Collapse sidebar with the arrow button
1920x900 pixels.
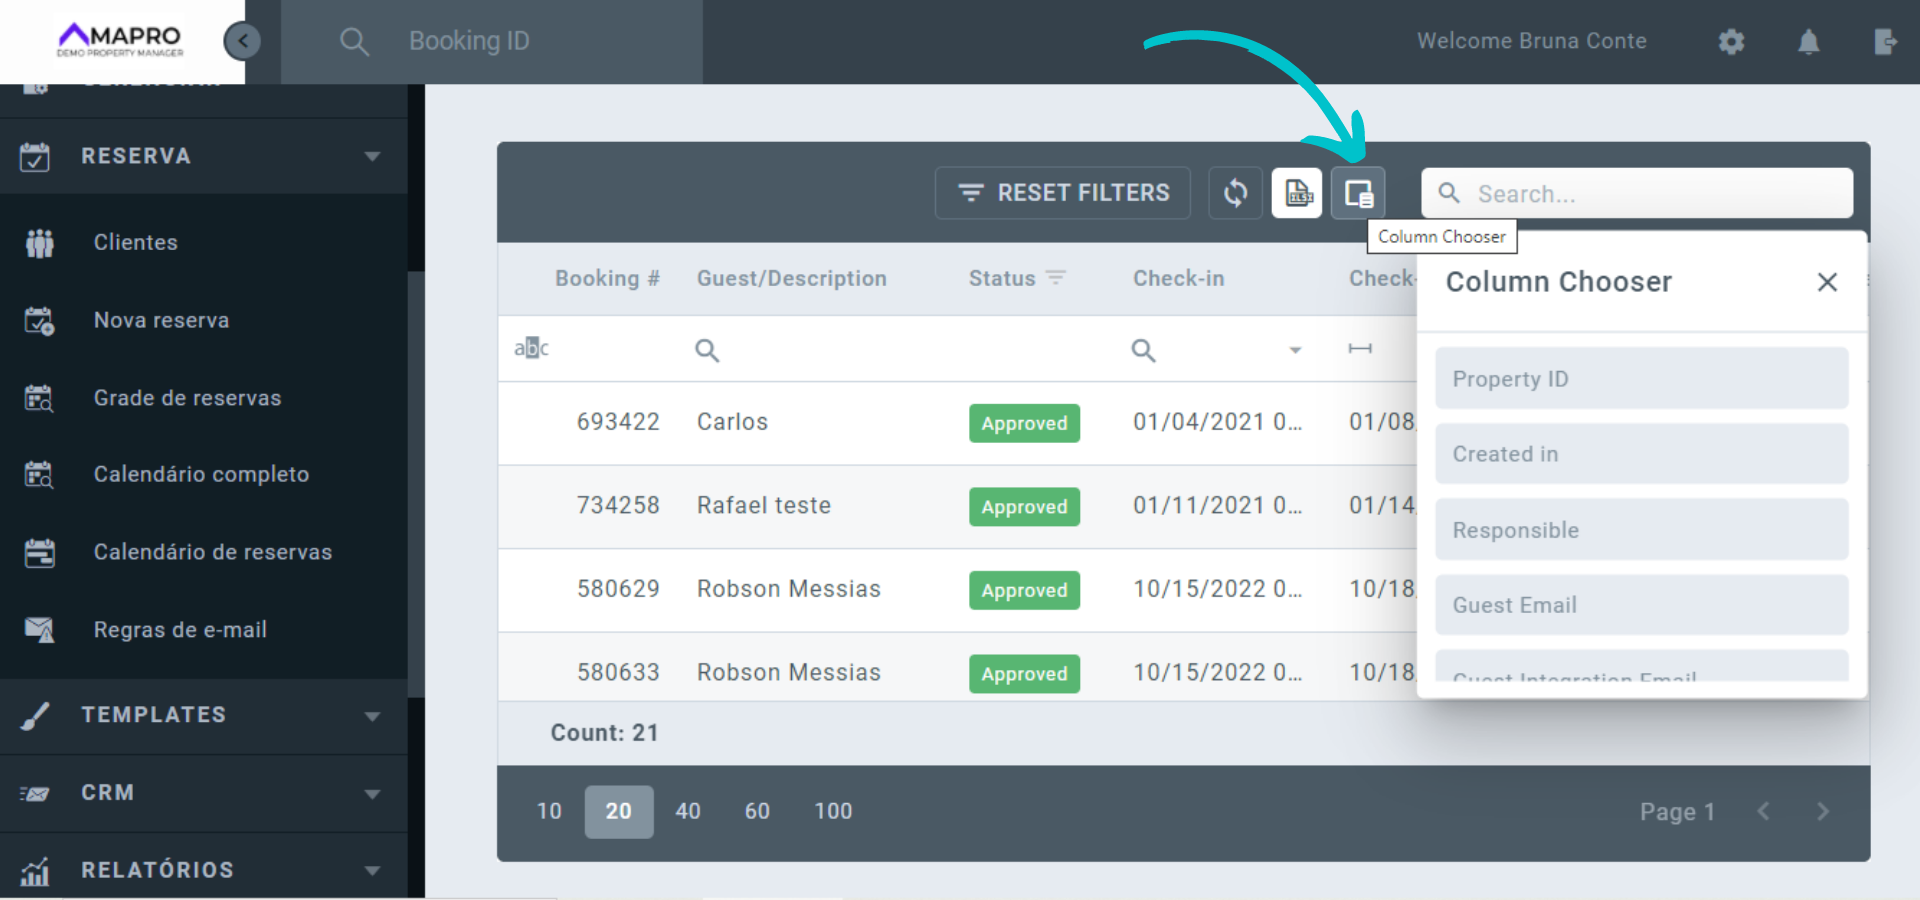242,41
